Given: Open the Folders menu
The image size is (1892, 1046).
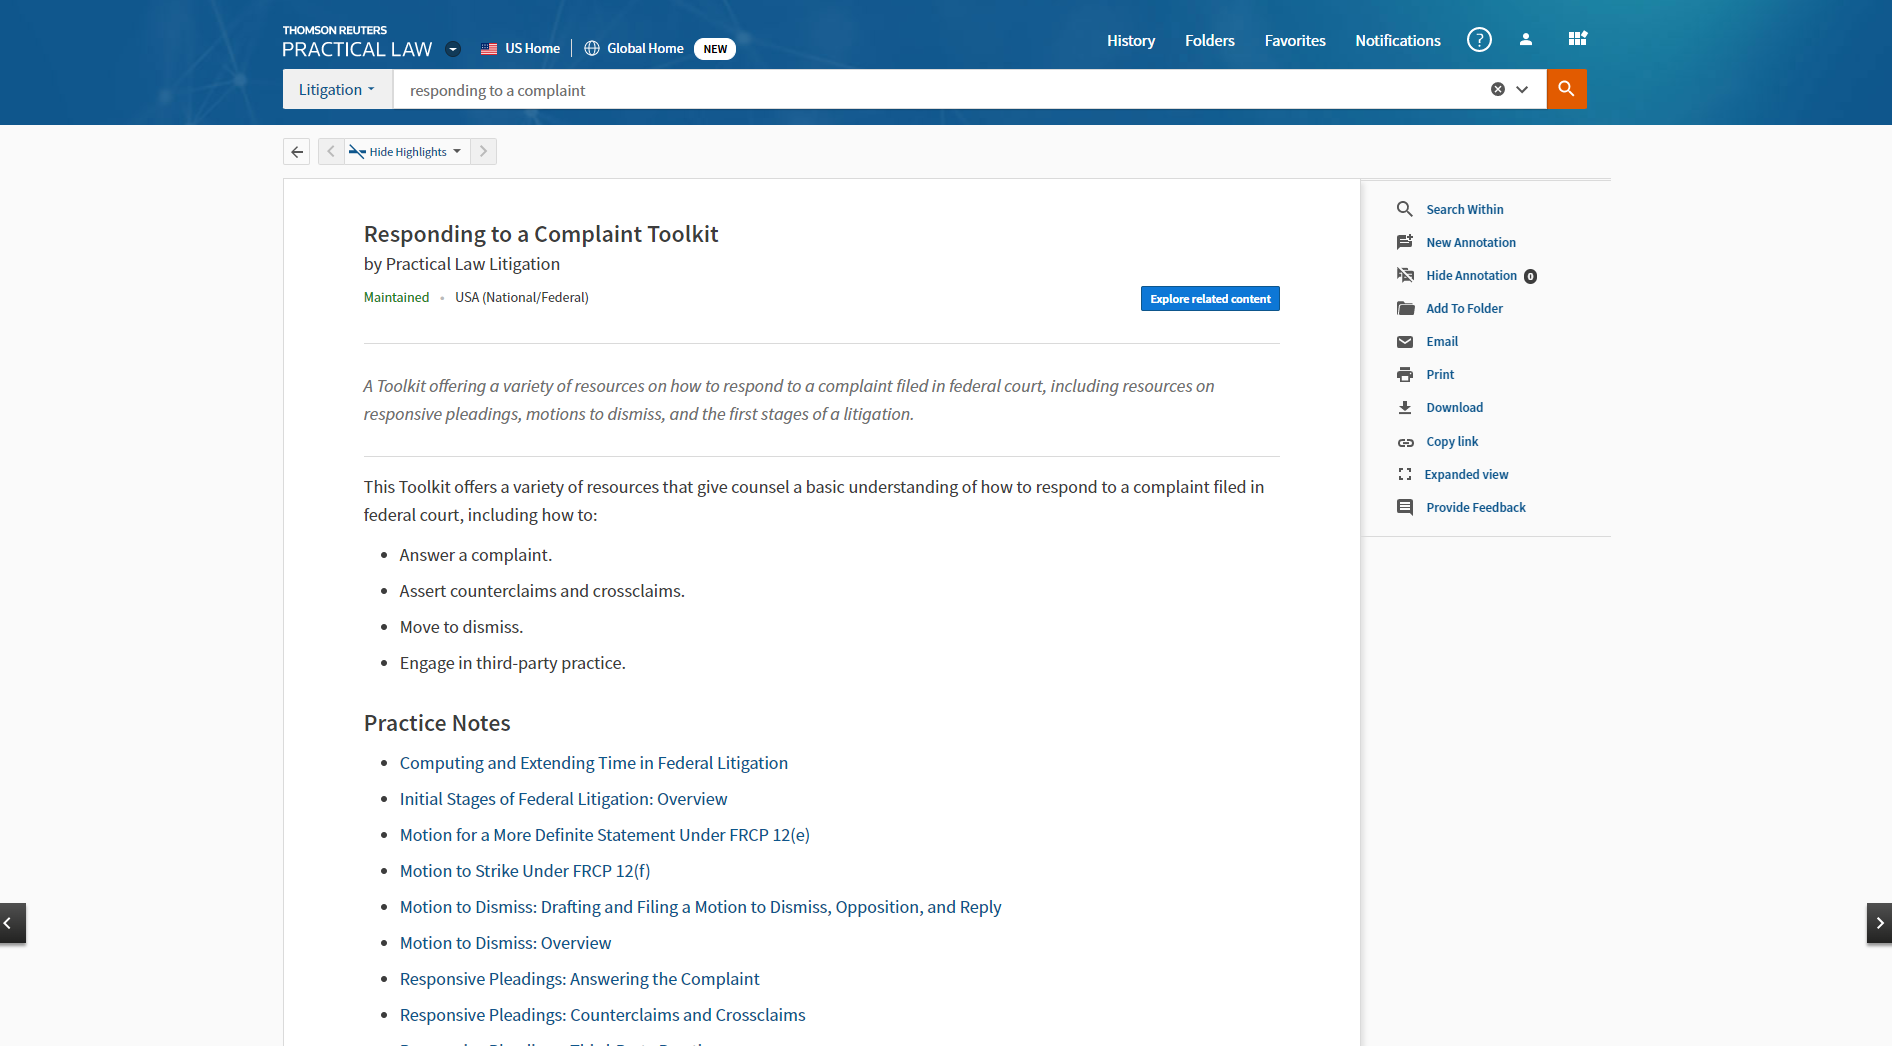Looking at the screenshot, I should click(x=1209, y=41).
